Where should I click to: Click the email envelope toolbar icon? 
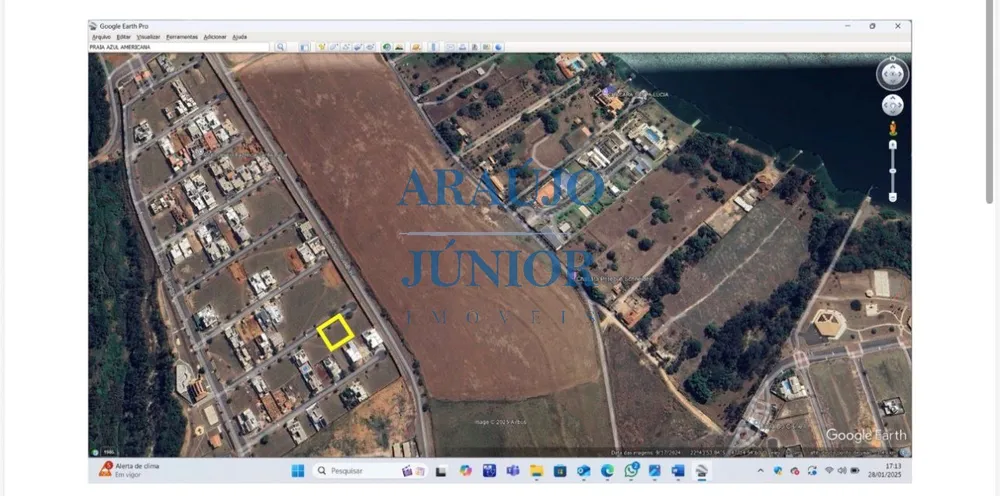point(450,47)
